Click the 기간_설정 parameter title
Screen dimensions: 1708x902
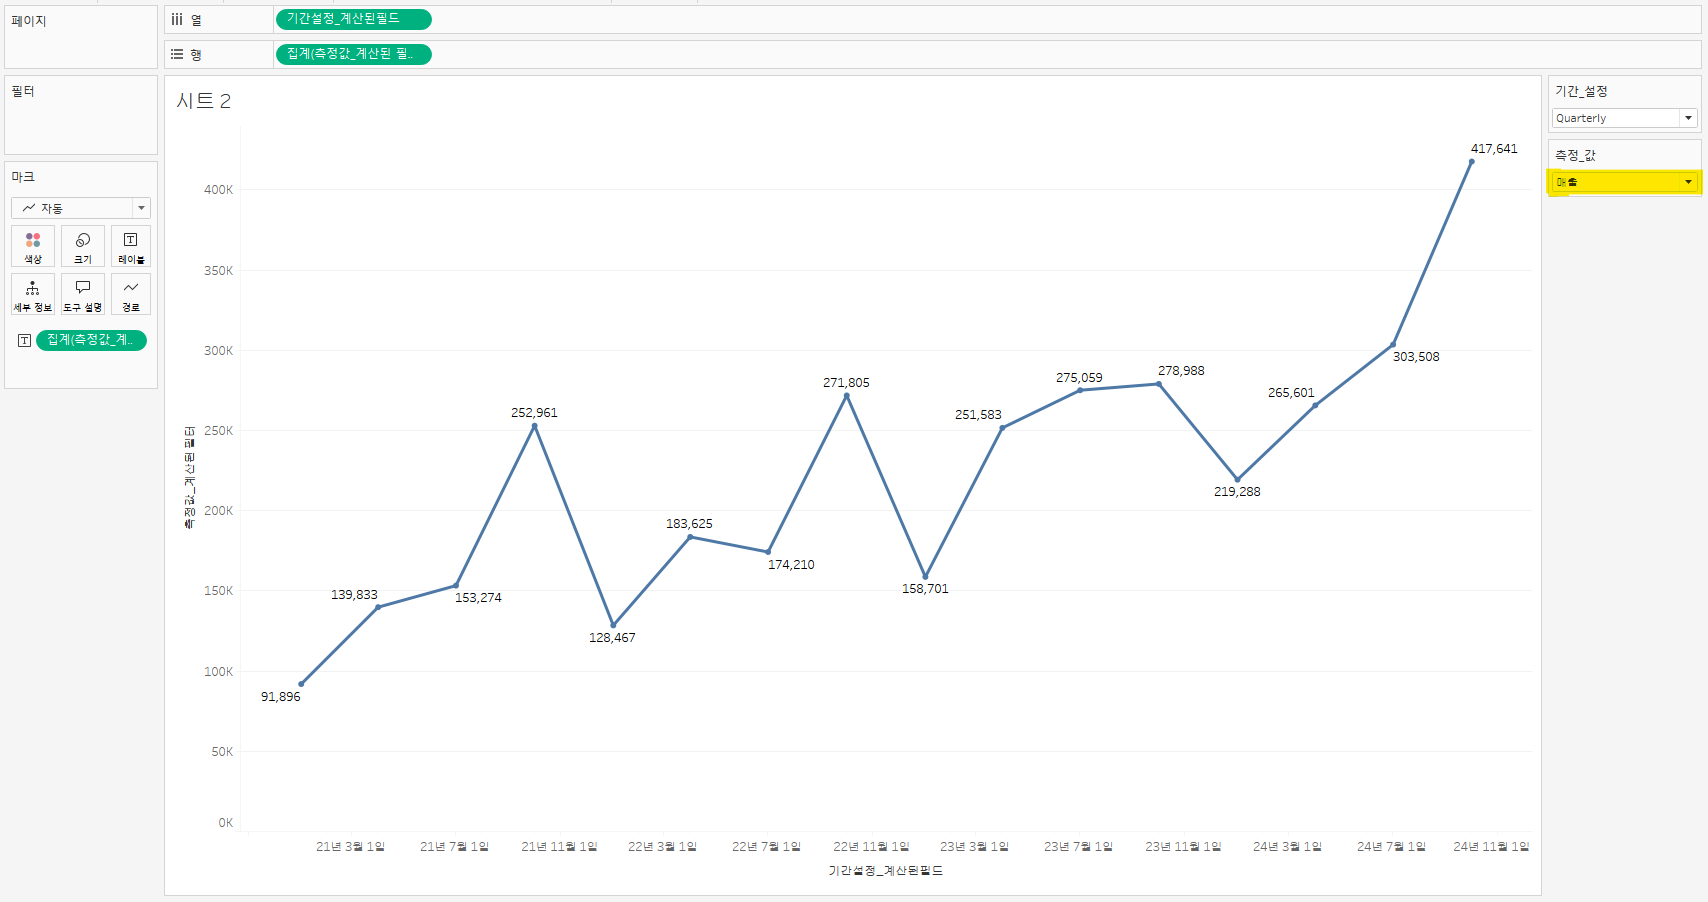(x=1581, y=91)
